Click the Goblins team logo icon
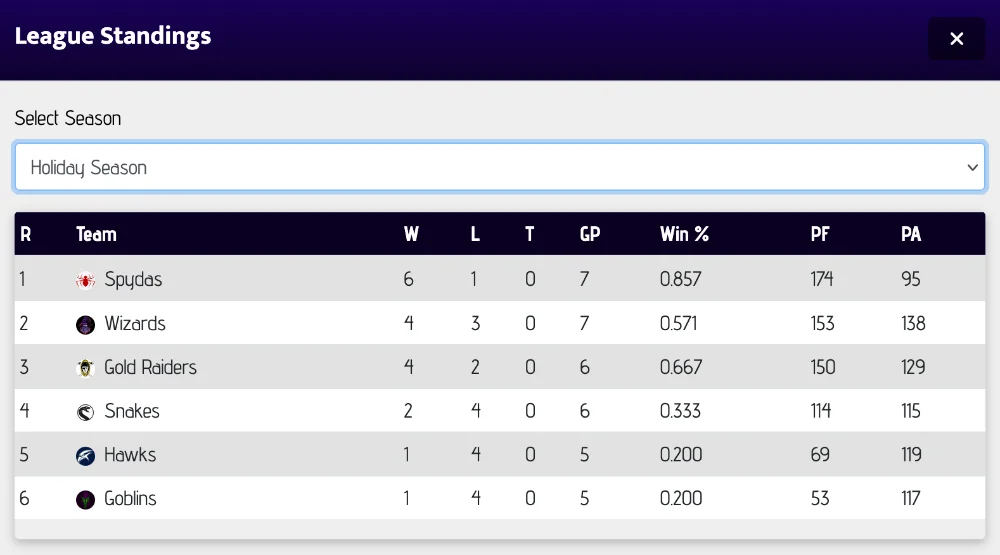The width and height of the screenshot is (1000, 555). tap(86, 499)
